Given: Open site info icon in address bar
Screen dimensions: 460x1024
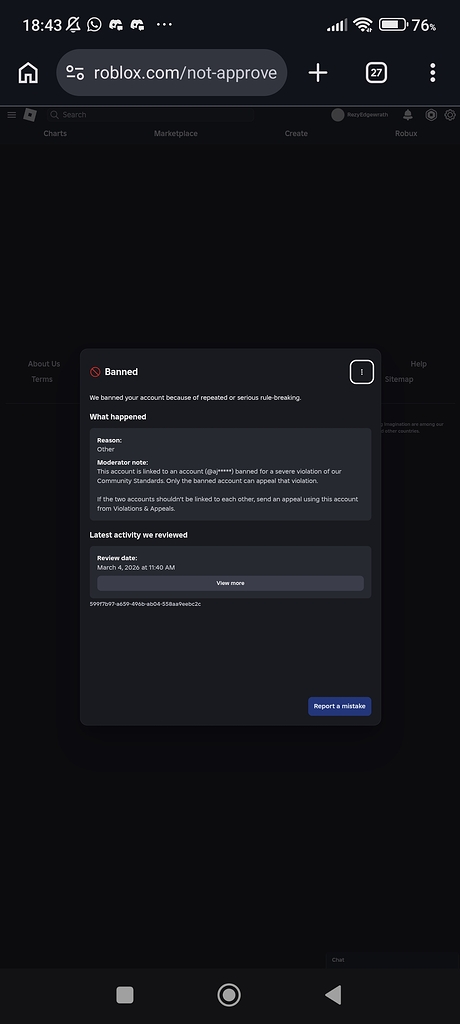Looking at the screenshot, I should tap(75, 72).
